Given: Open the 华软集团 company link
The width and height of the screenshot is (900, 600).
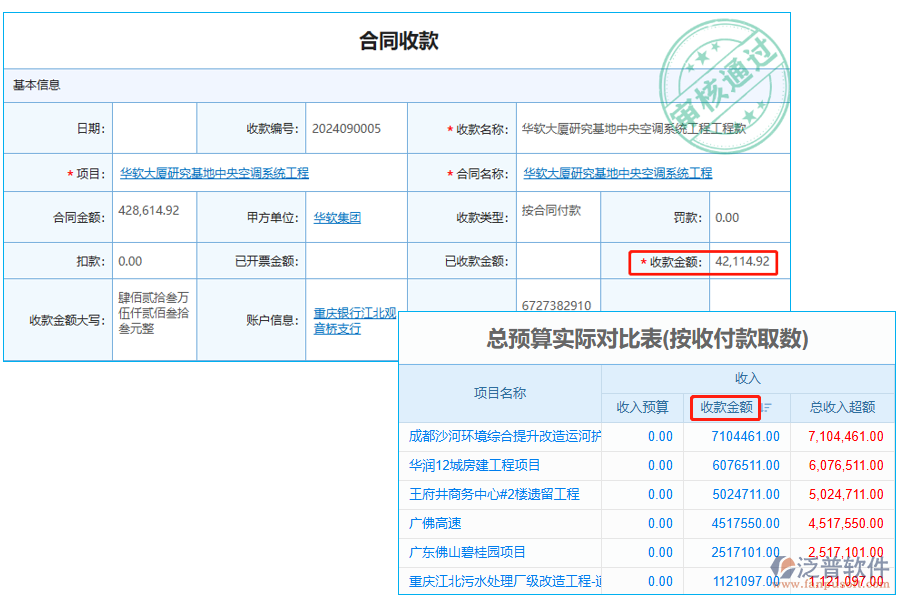Looking at the screenshot, I should tap(338, 217).
